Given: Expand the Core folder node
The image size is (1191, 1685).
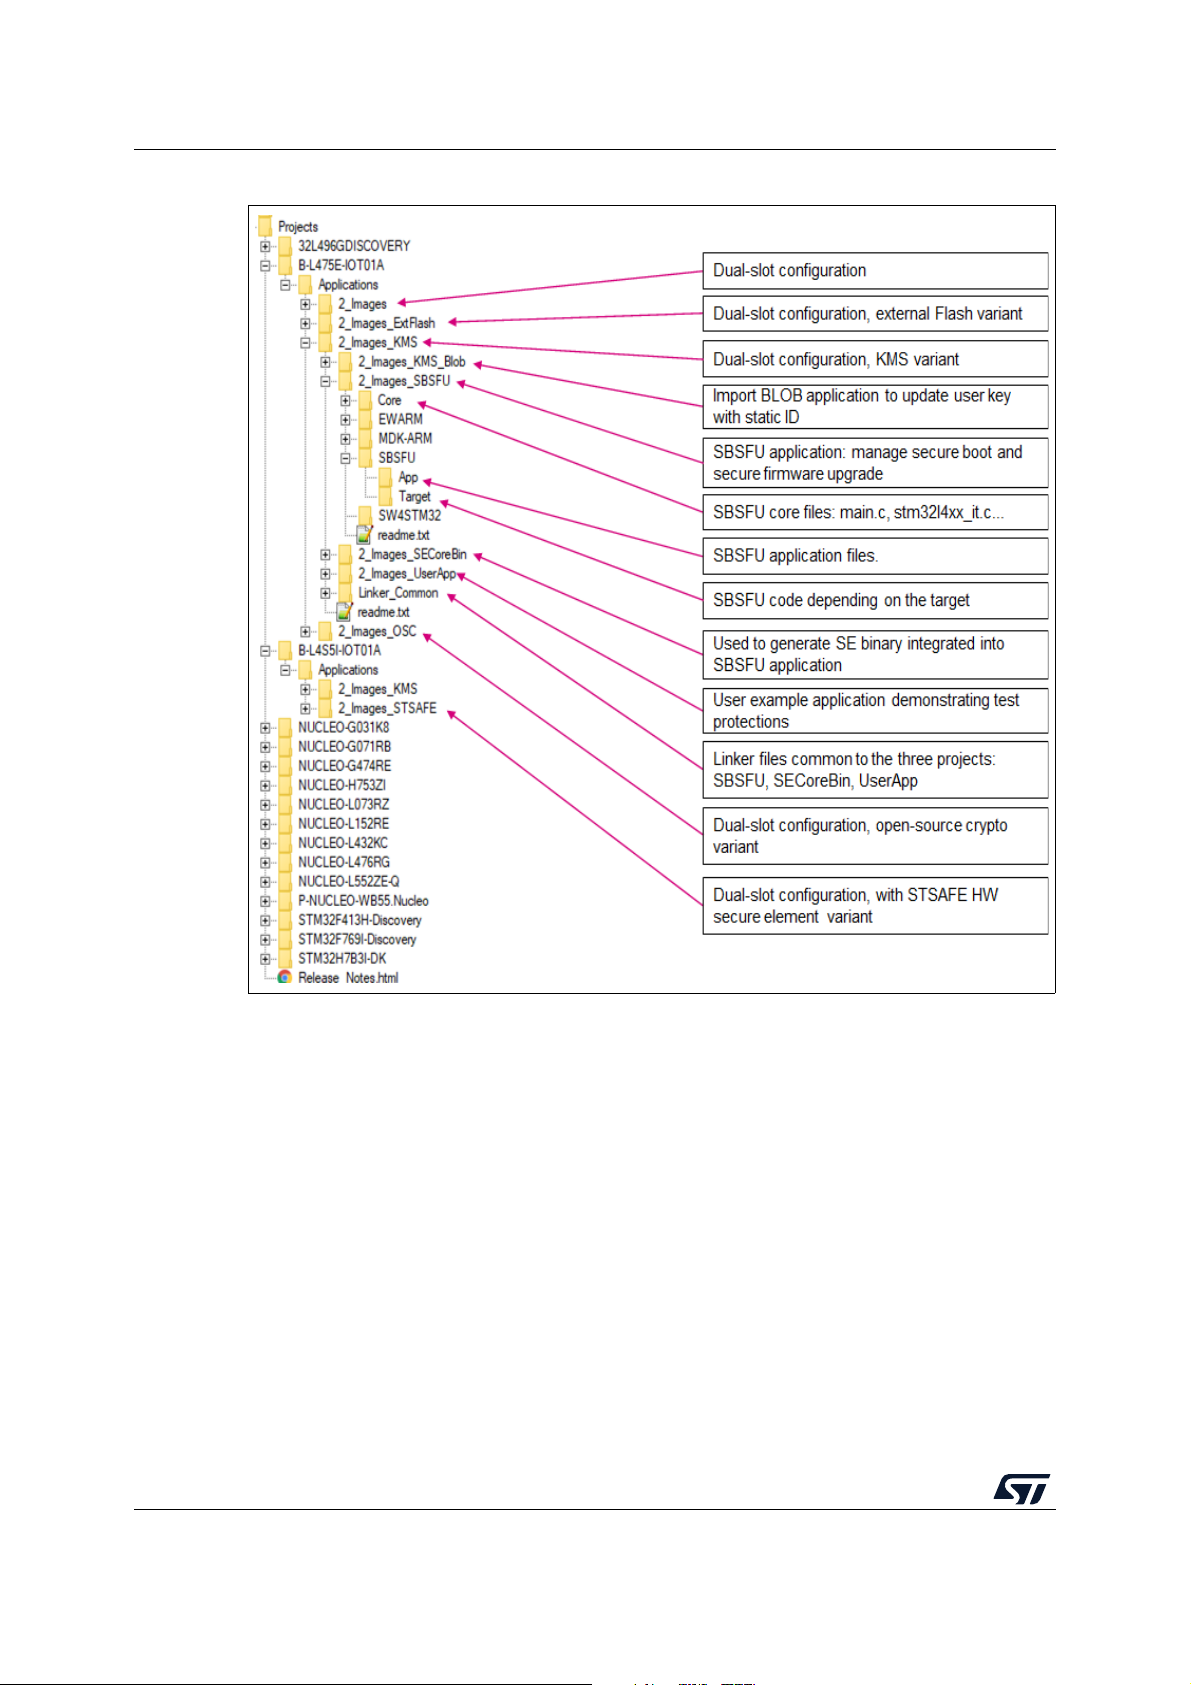Looking at the screenshot, I should [345, 400].
